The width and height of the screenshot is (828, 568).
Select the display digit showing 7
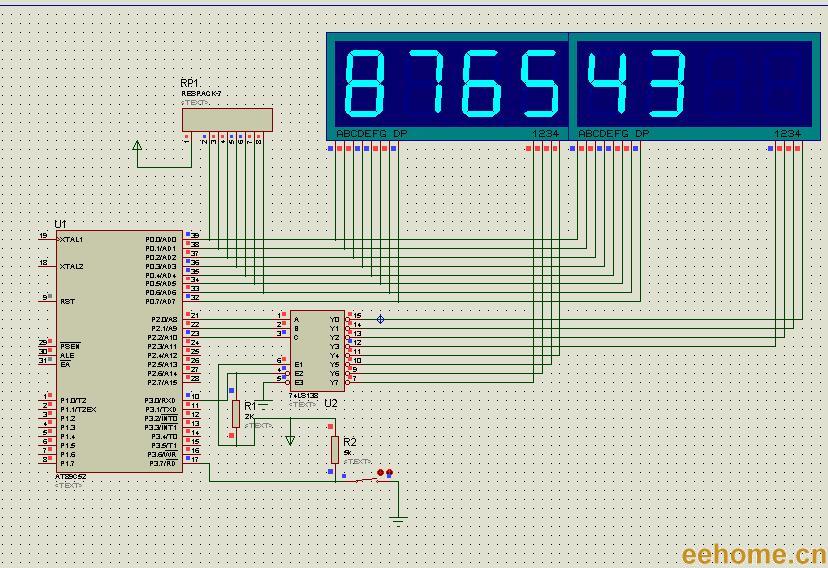click(x=426, y=83)
